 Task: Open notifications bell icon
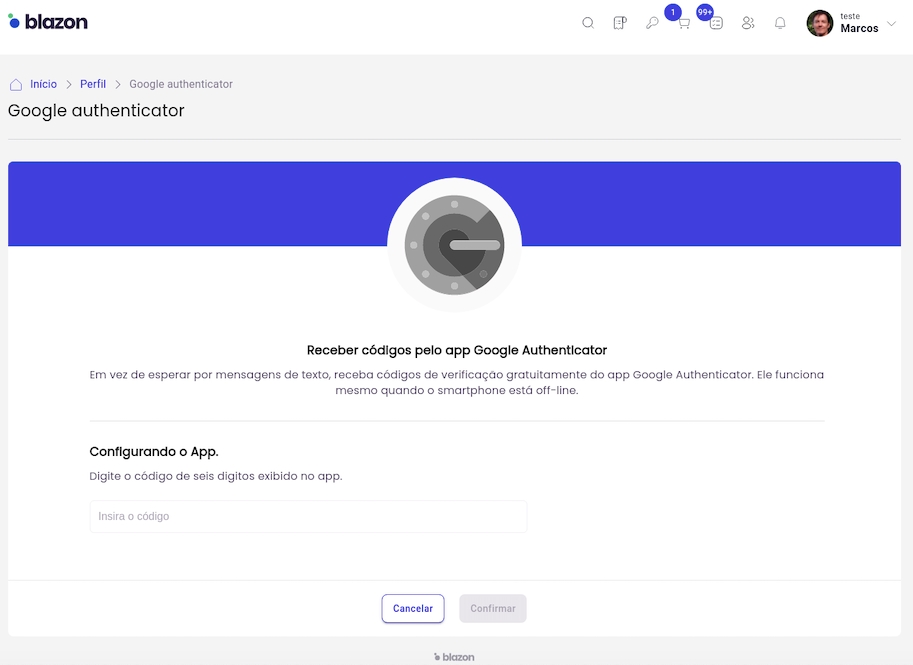click(x=780, y=23)
